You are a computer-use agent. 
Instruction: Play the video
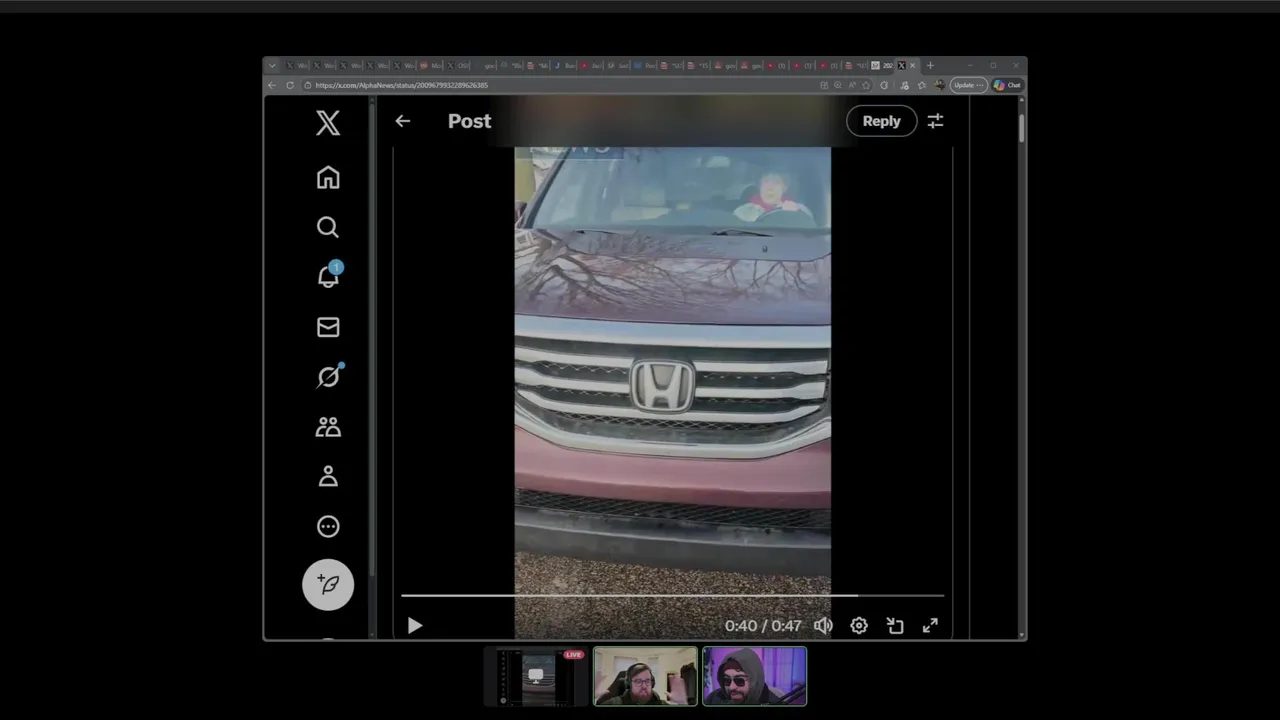click(414, 626)
